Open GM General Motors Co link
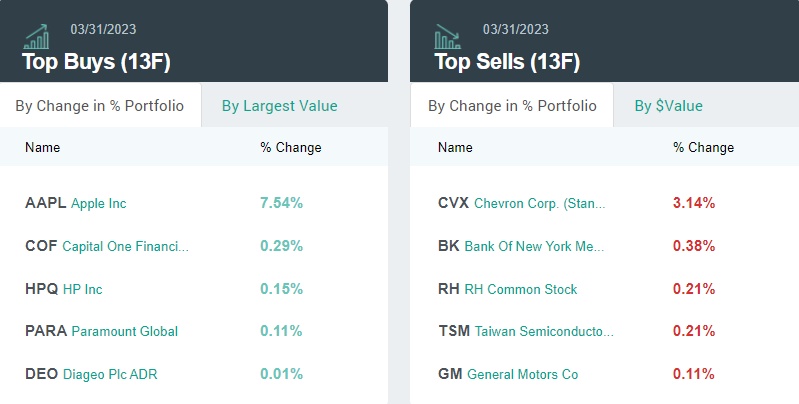This screenshot has width=799, height=404. [x=508, y=374]
